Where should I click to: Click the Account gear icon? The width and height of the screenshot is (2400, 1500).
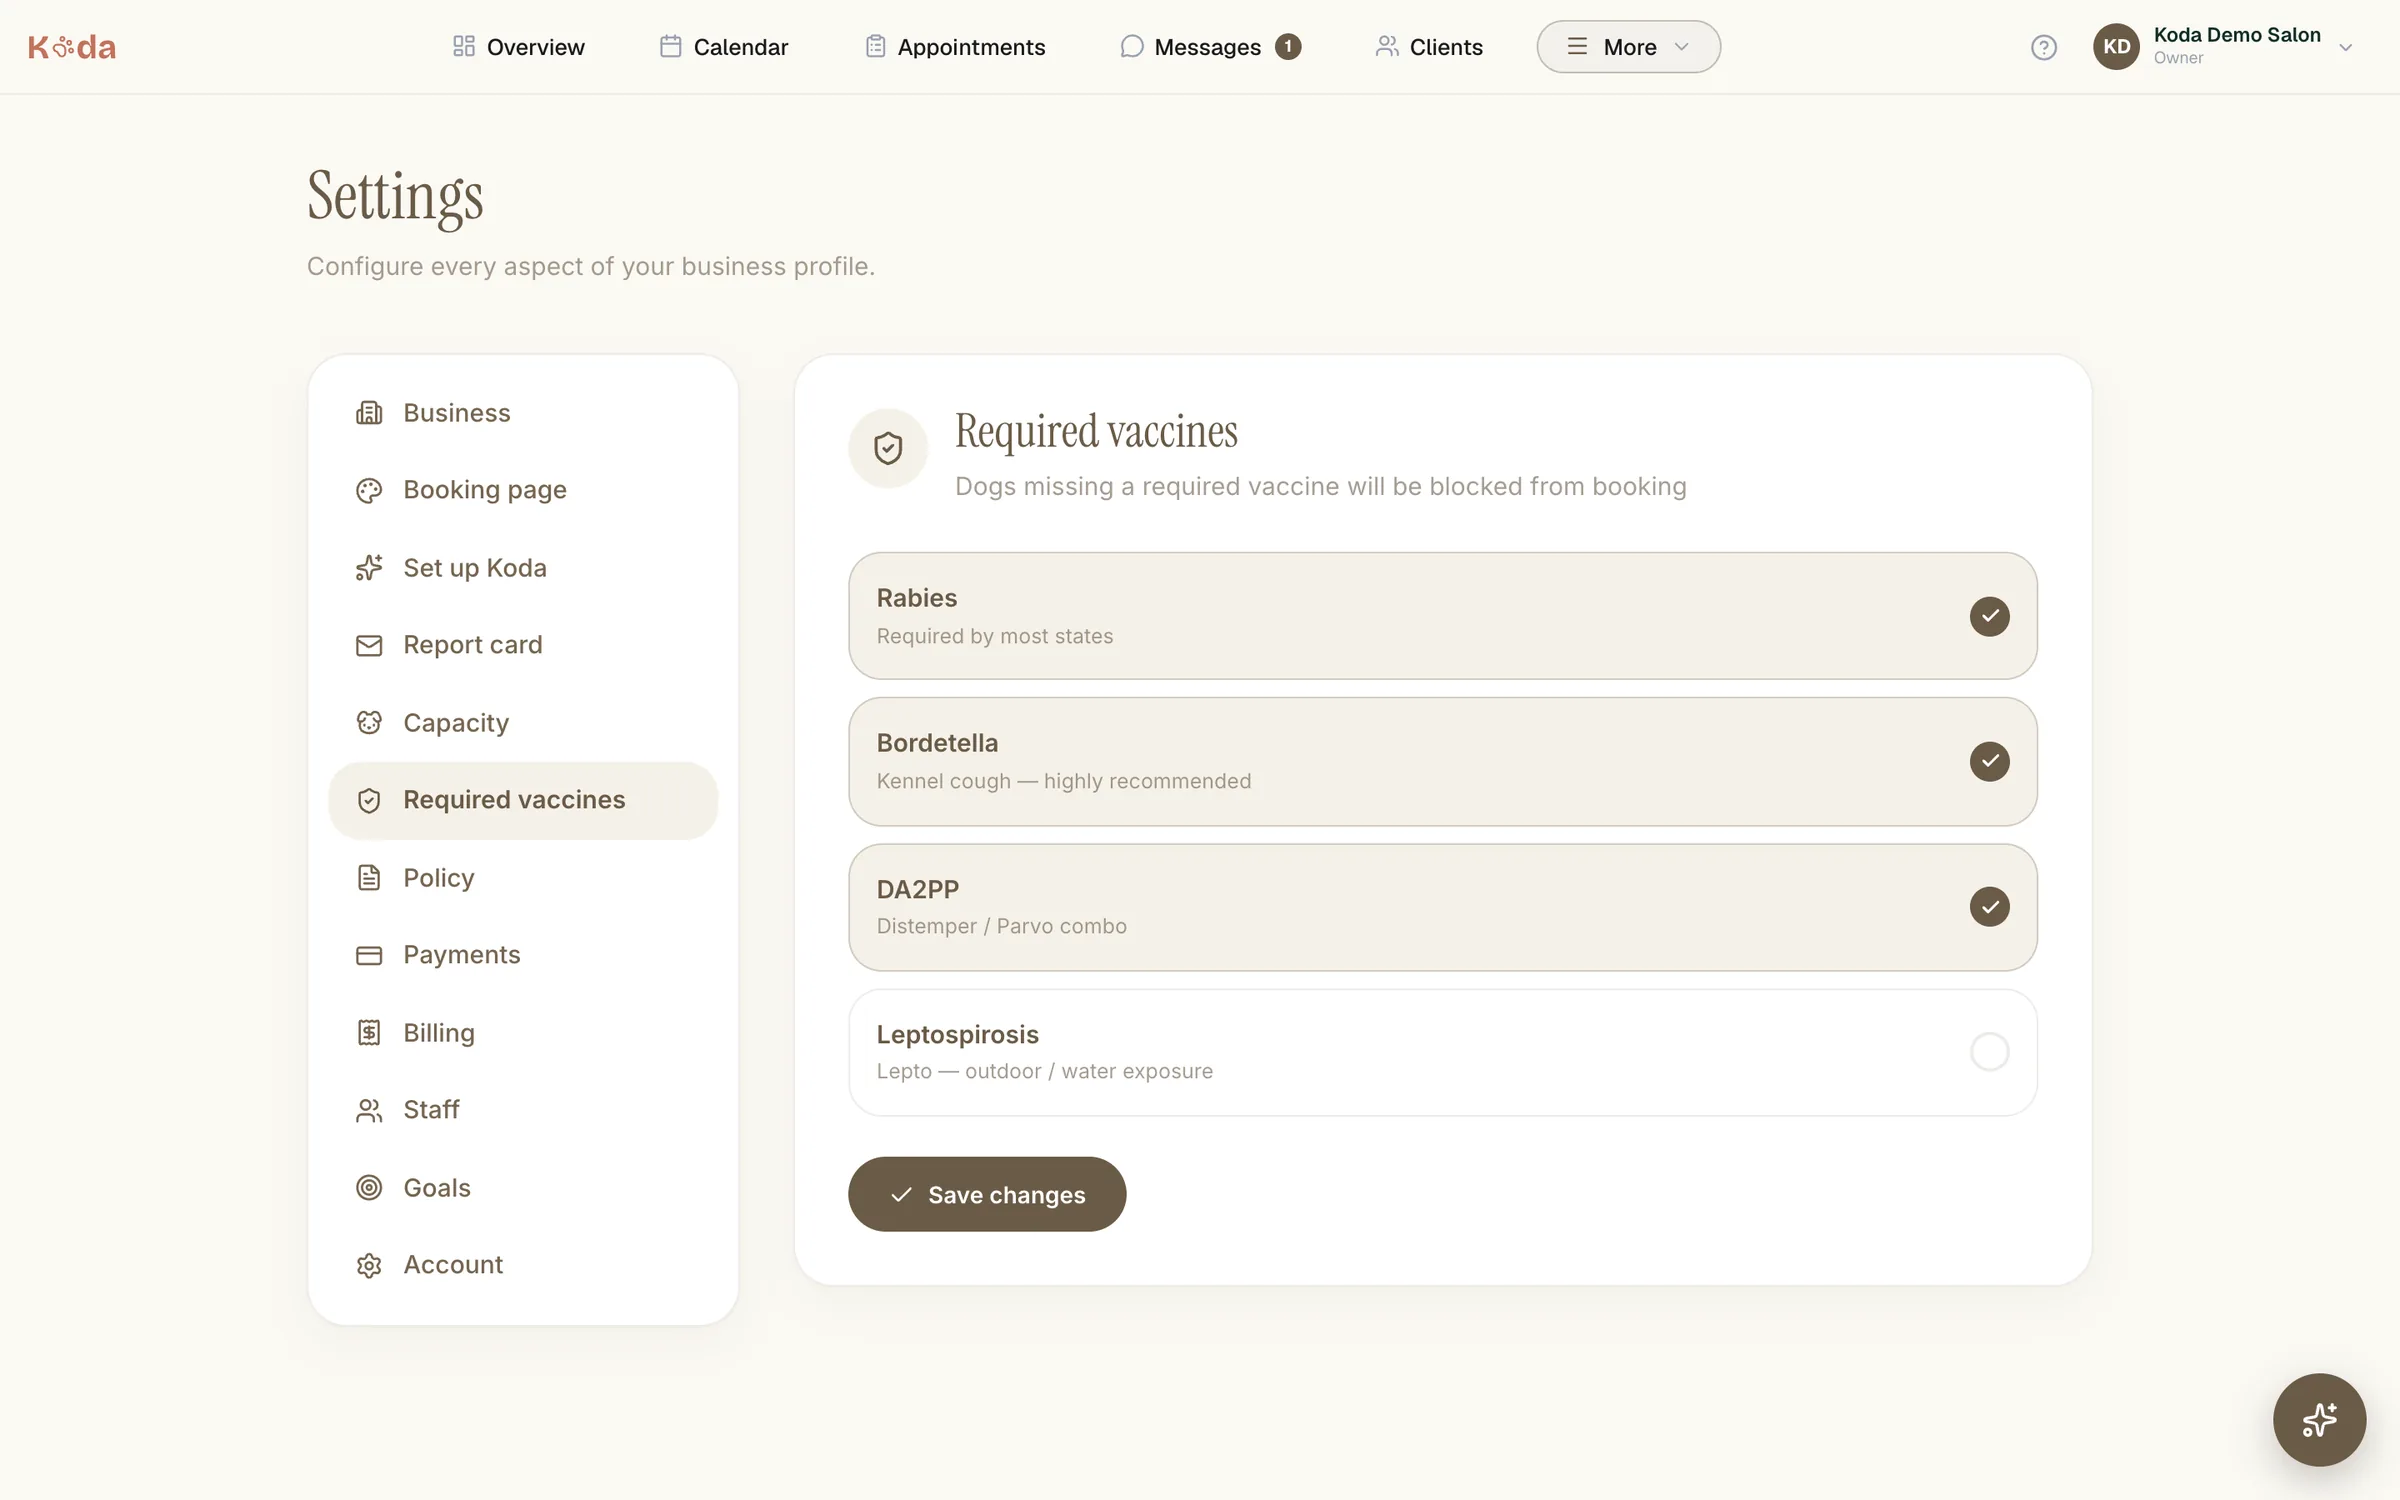tap(369, 1265)
